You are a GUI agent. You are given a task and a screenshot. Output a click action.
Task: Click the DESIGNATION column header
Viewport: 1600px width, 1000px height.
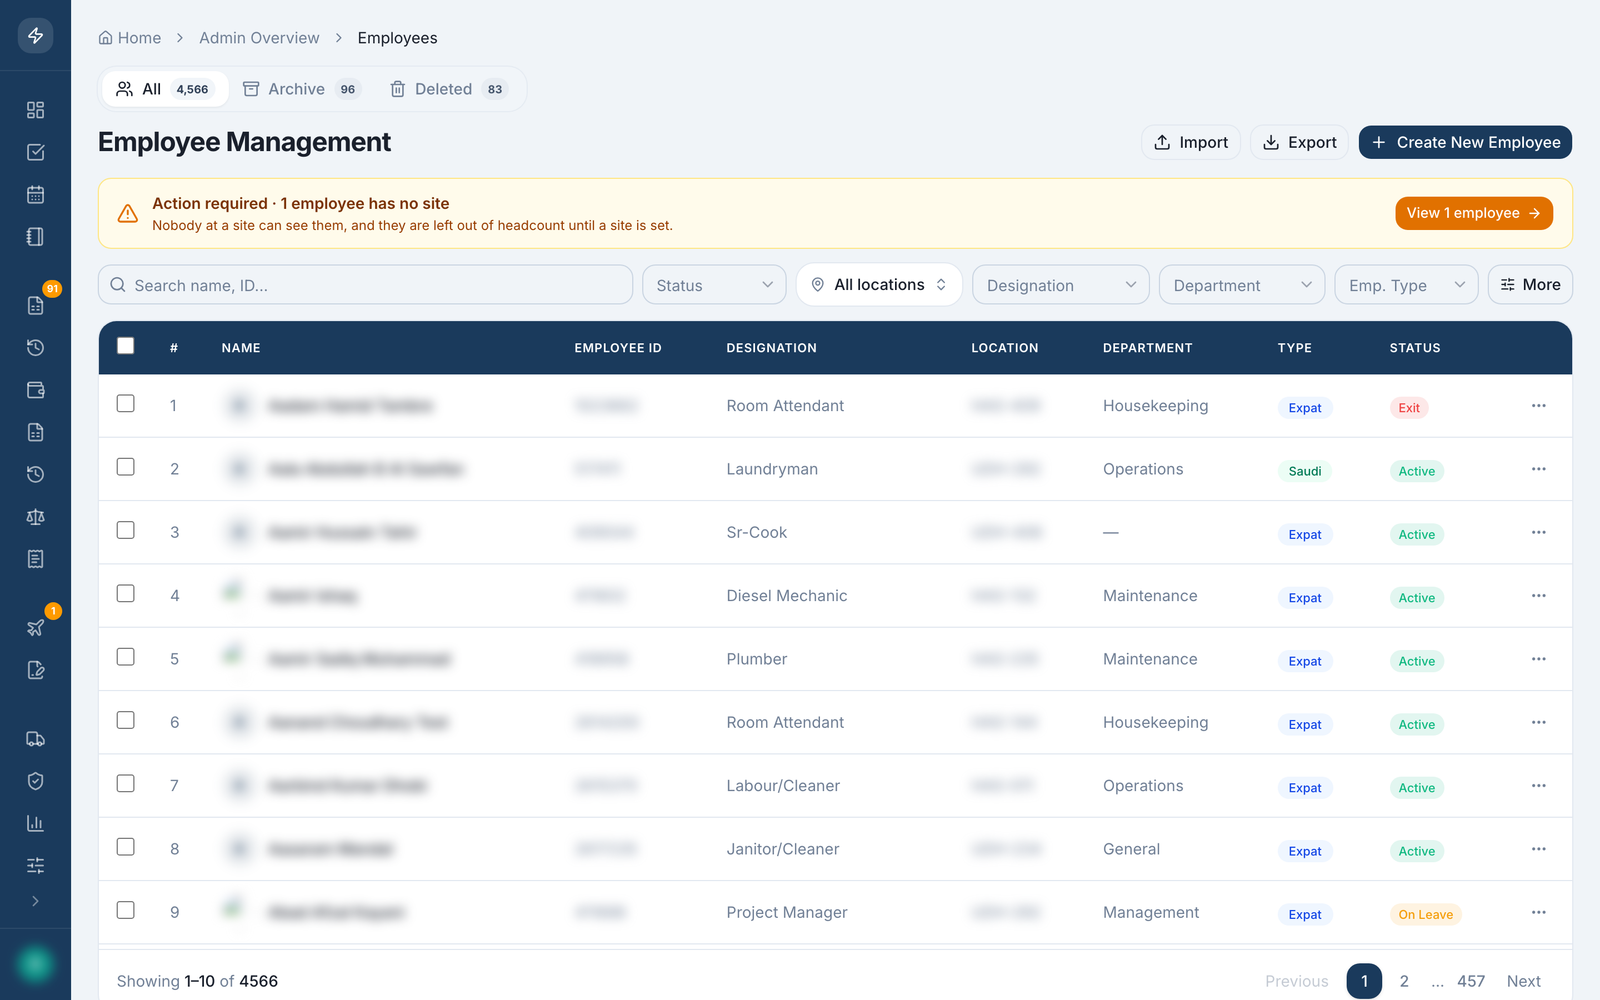[x=771, y=348]
